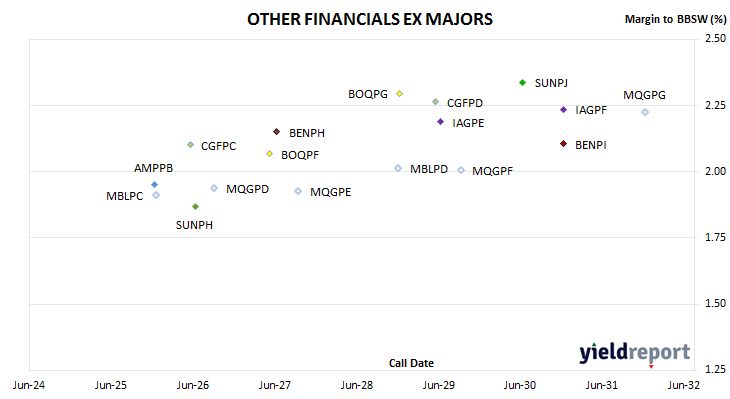Click the BOQPF data label text
The width and height of the screenshot is (730, 399).
point(300,155)
